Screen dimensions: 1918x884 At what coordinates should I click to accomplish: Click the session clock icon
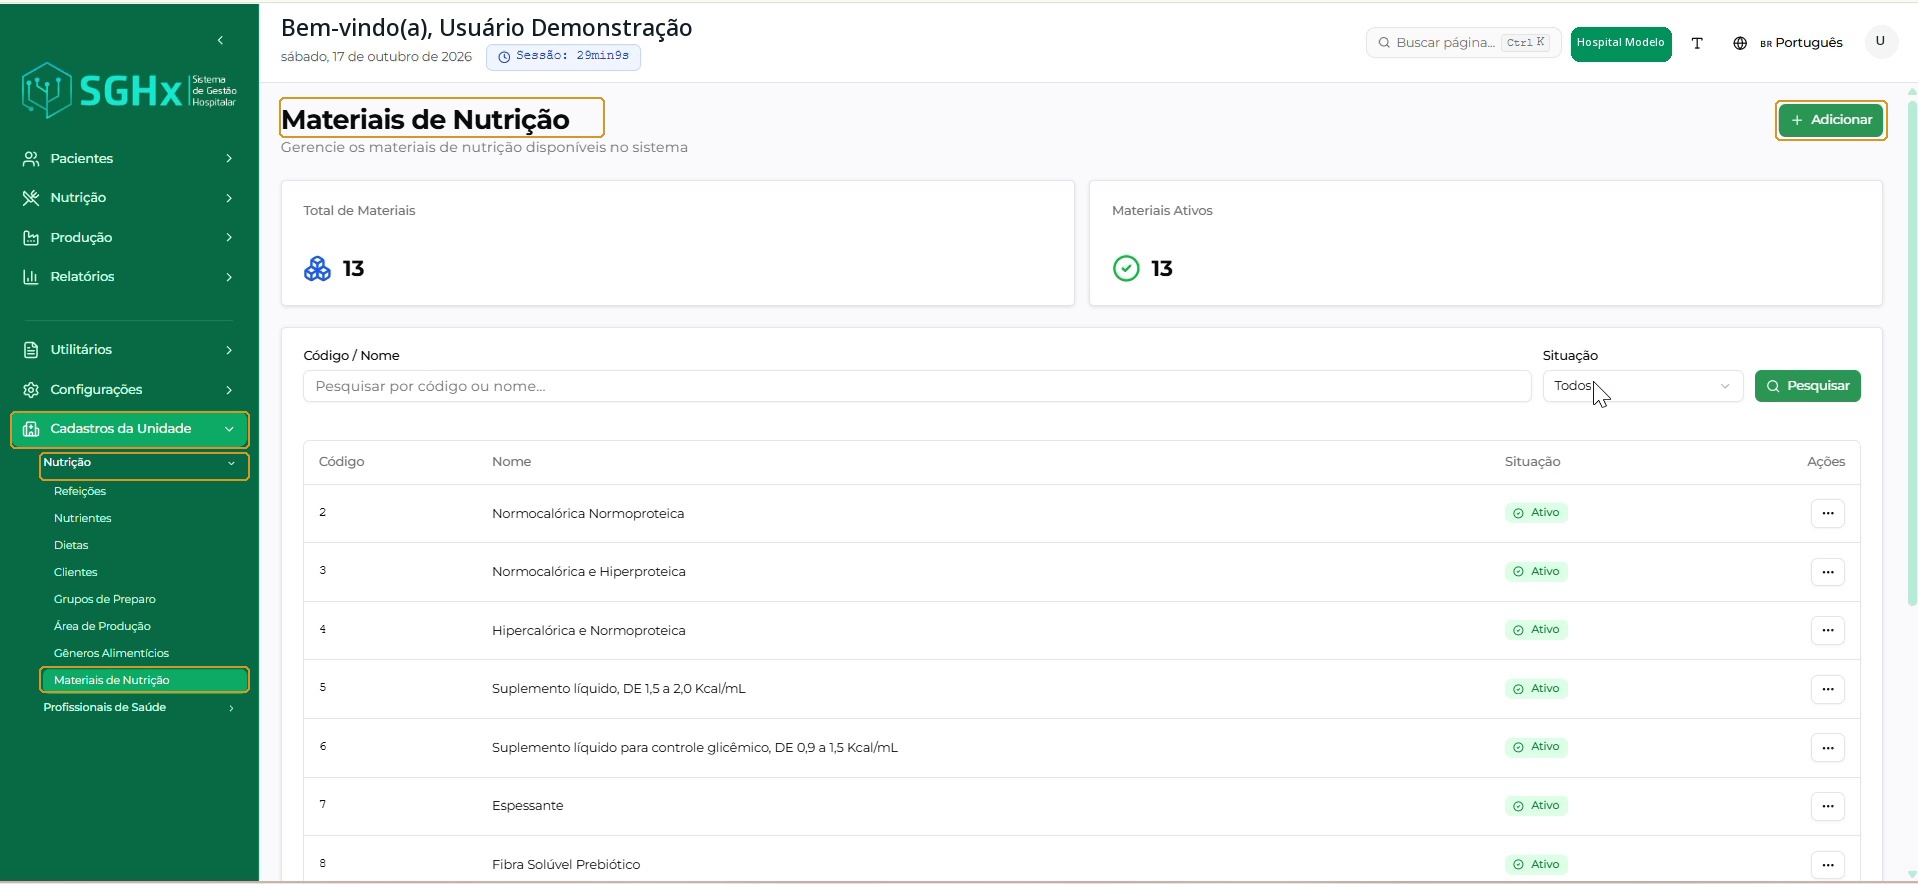[x=504, y=57]
